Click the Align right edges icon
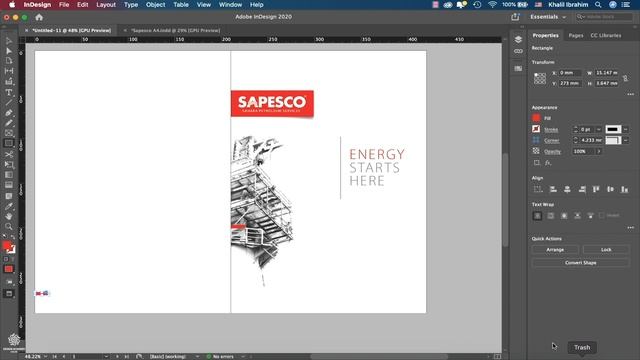 582,189
